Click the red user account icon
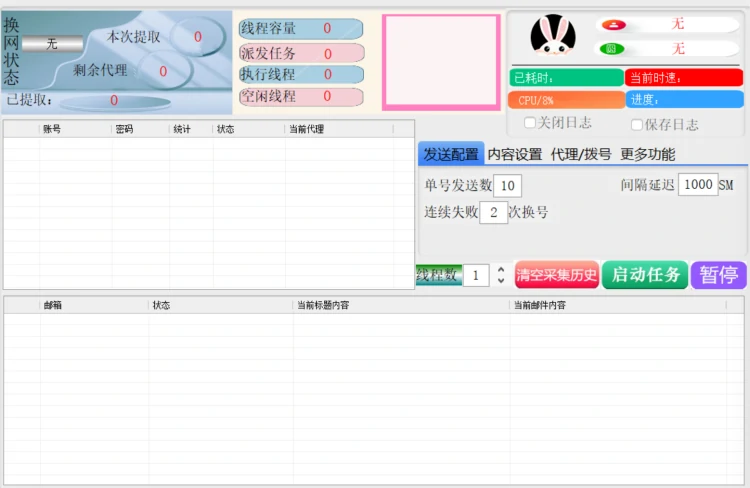Image resolution: width=750 pixels, height=488 pixels. (x=614, y=24)
